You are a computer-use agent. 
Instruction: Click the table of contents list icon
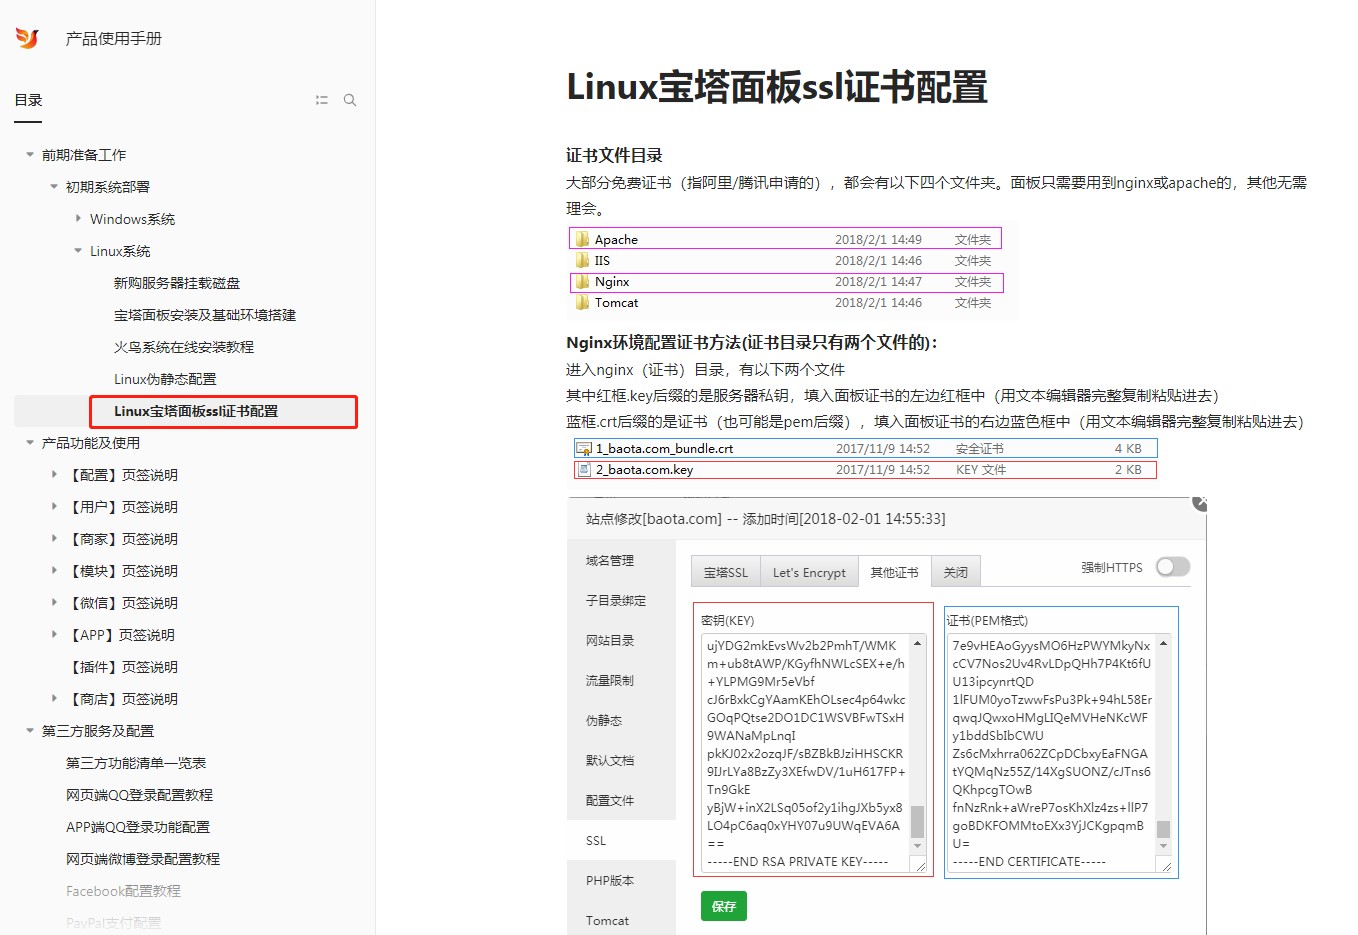click(321, 100)
